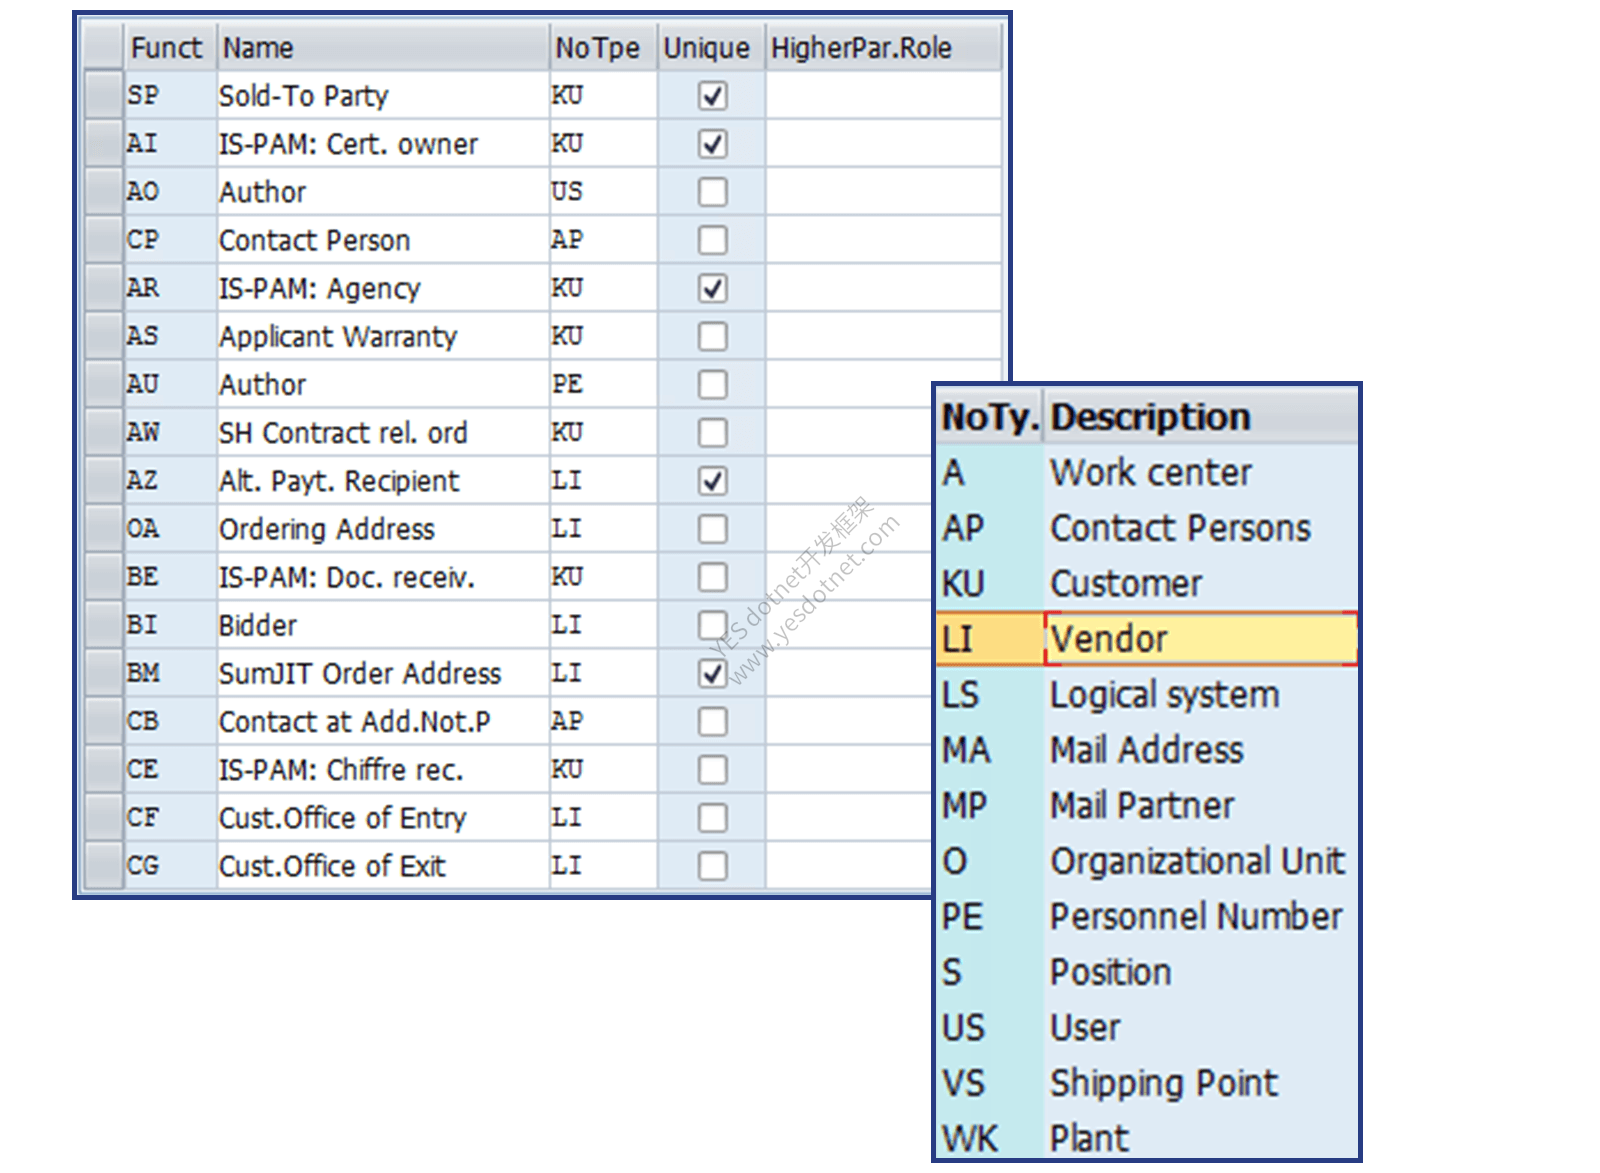Choose Work center in NoTy. list

[1148, 472]
